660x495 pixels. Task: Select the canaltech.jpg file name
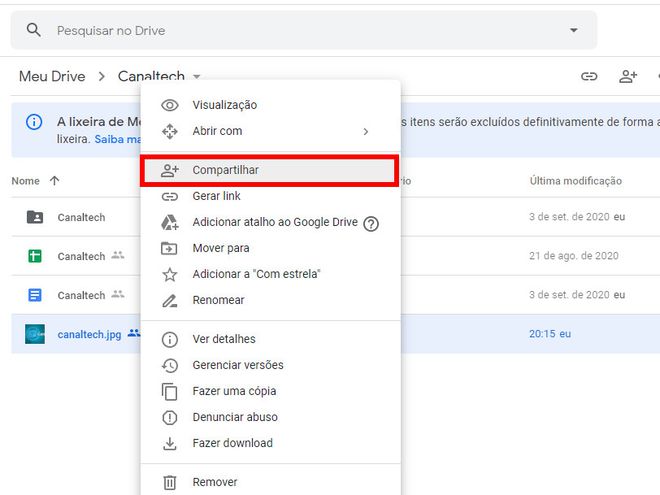(x=89, y=334)
